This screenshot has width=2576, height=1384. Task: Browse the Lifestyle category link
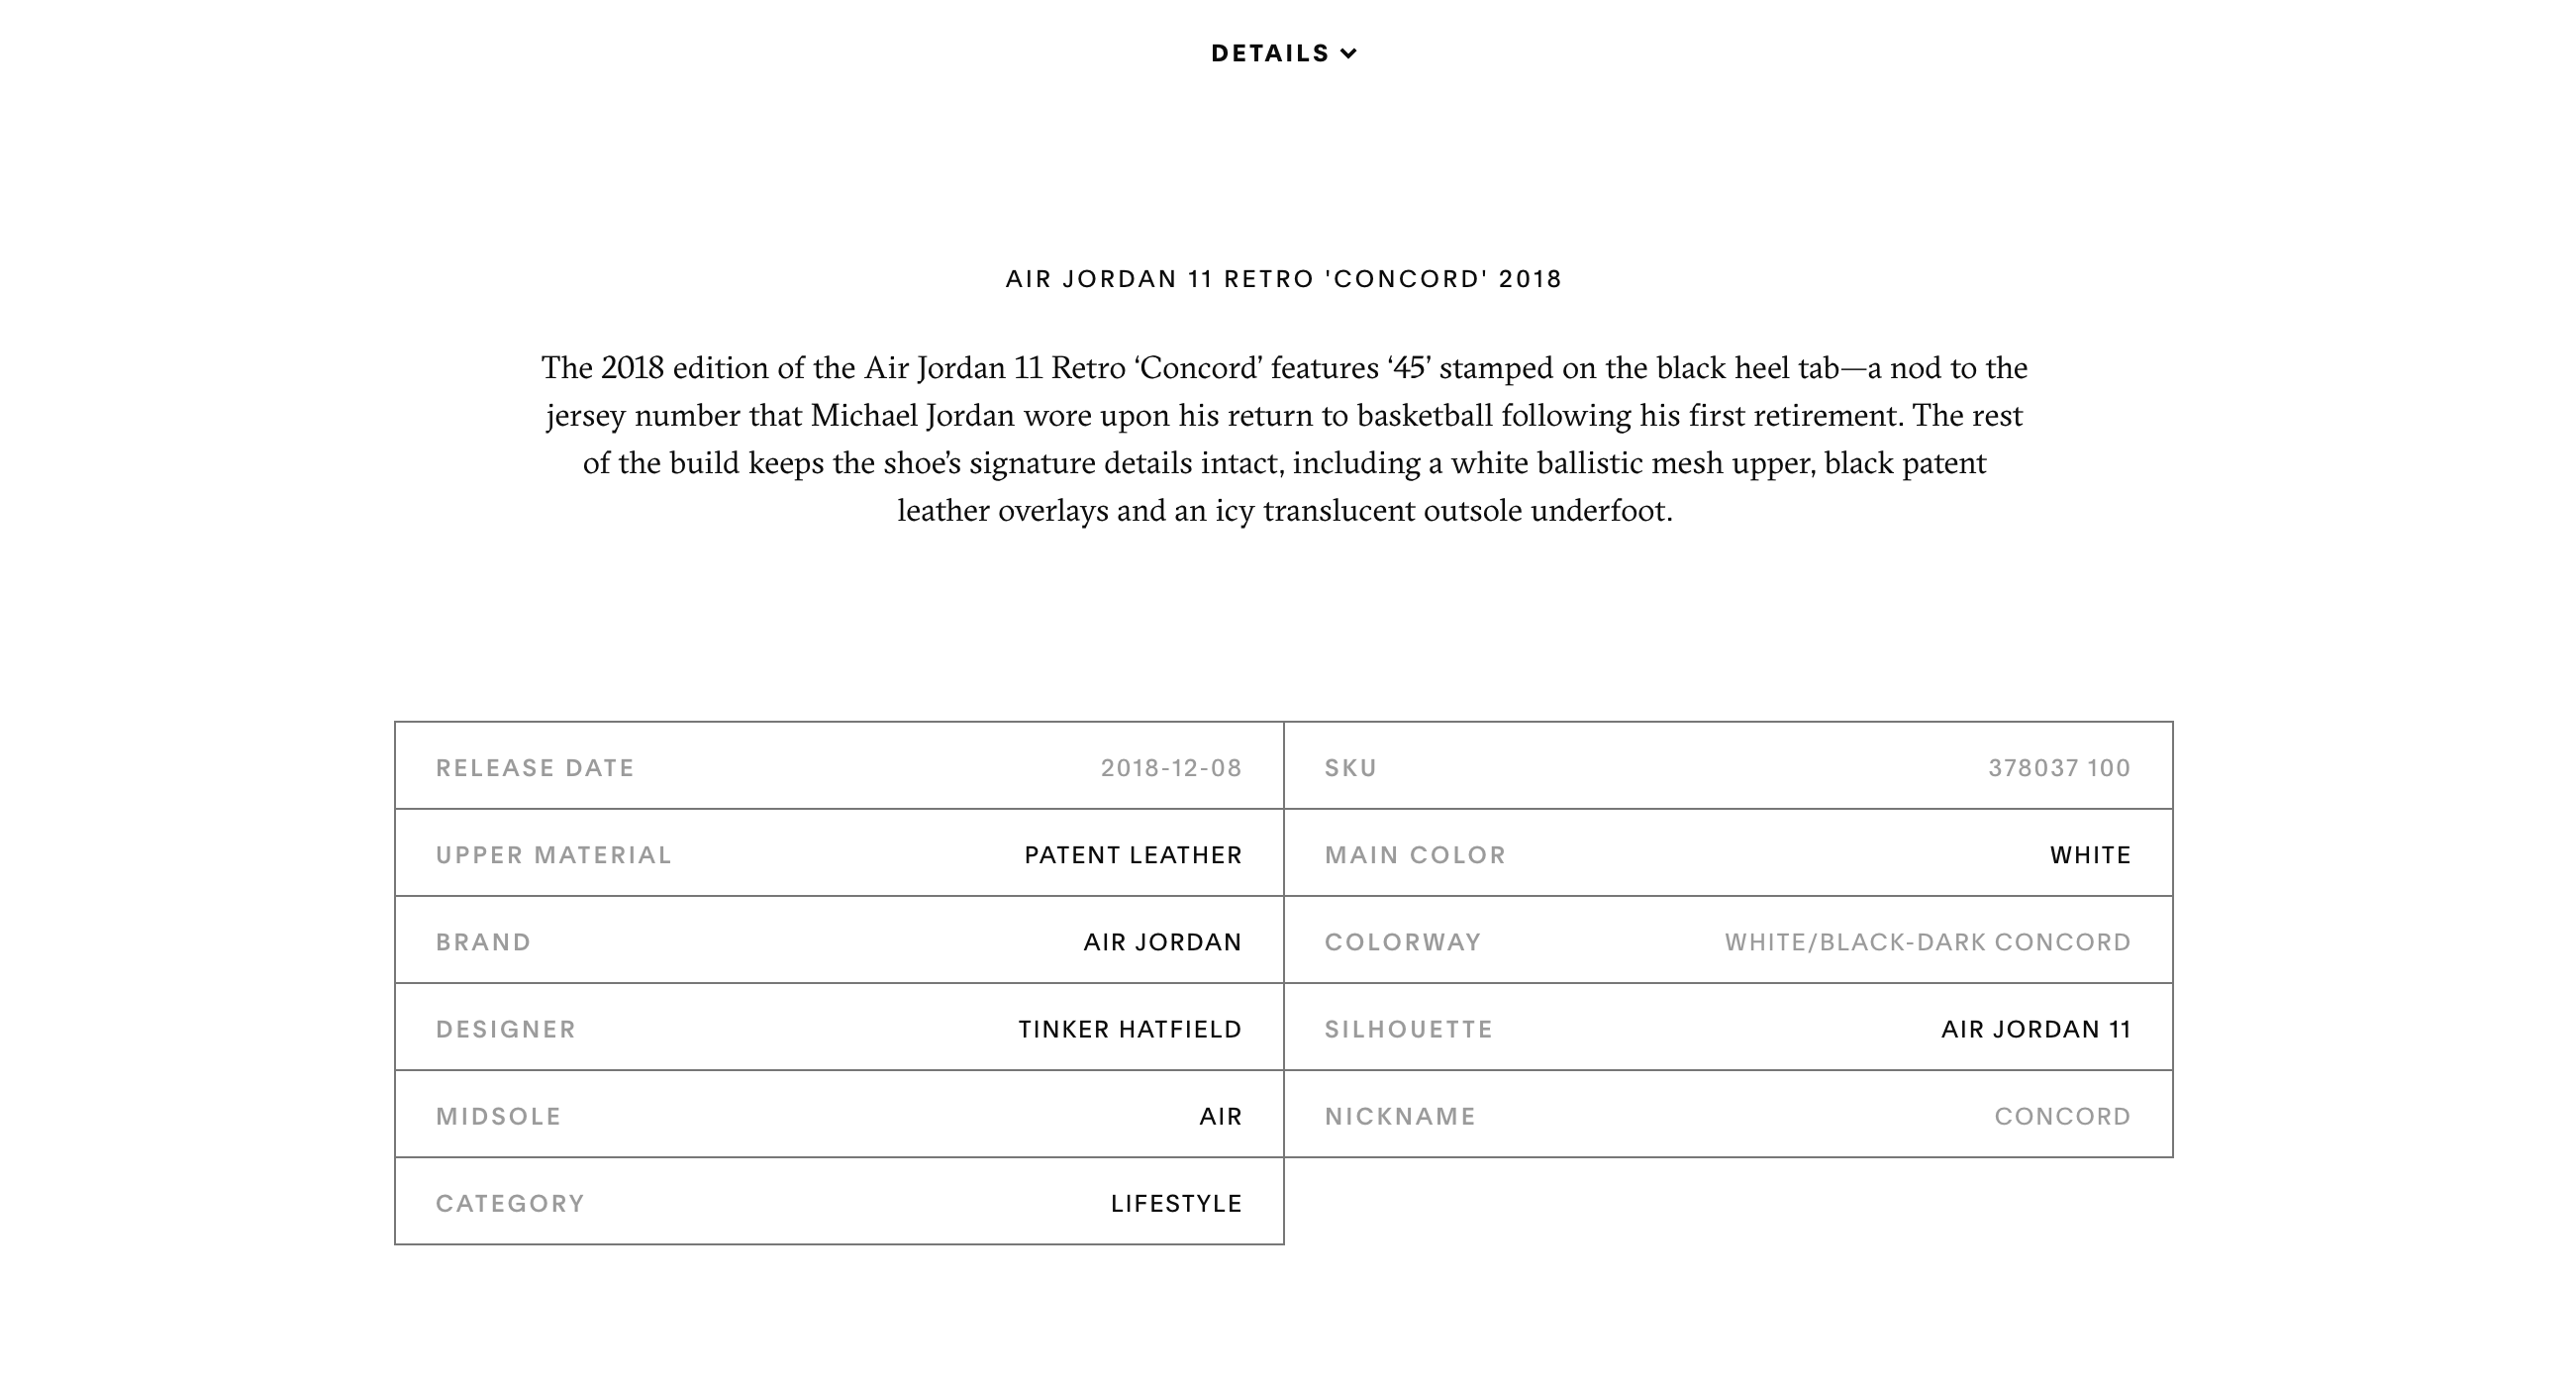1176,1203
